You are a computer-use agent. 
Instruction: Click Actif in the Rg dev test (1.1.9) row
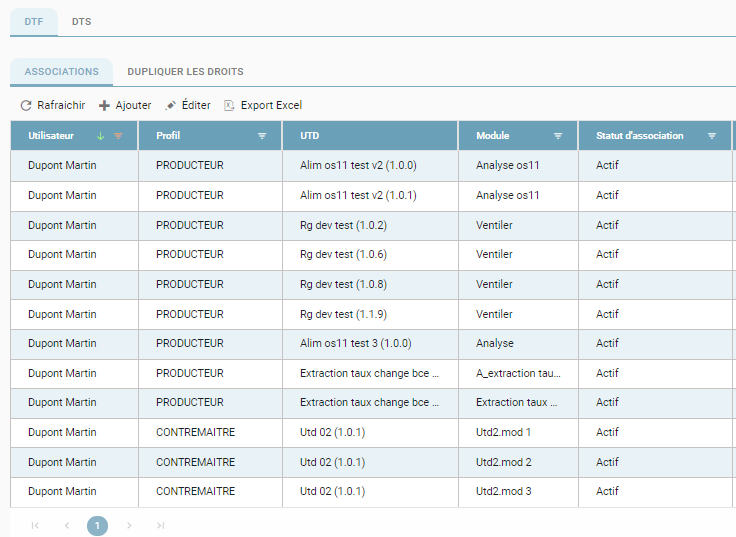point(607,314)
